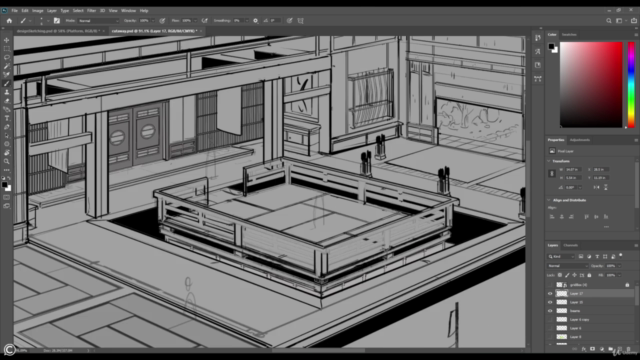The height and width of the screenshot is (360, 640).
Task: Select the Rectangular Marquee tool
Action: [x=7, y=49]
